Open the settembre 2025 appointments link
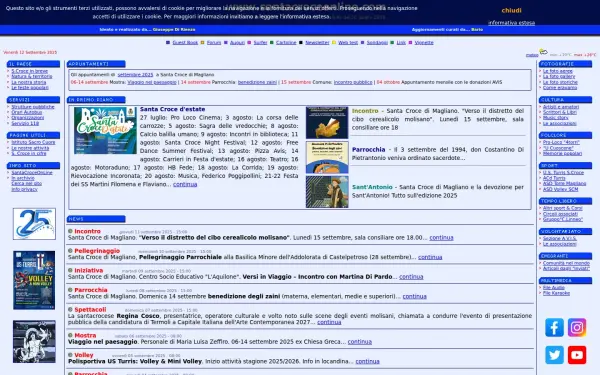 pos(135,75)
